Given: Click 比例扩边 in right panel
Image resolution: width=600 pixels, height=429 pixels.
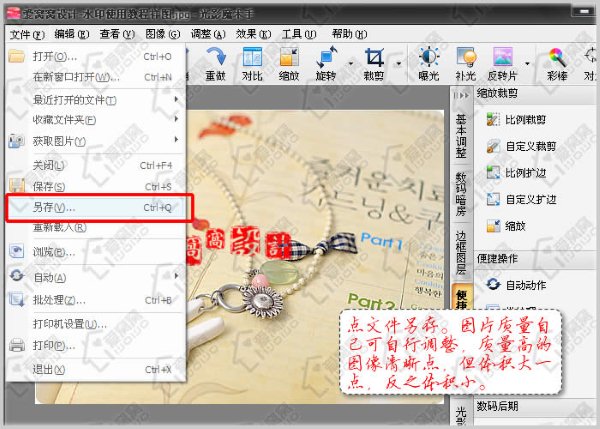Looking at the screenshot, I should pos(516,173).
